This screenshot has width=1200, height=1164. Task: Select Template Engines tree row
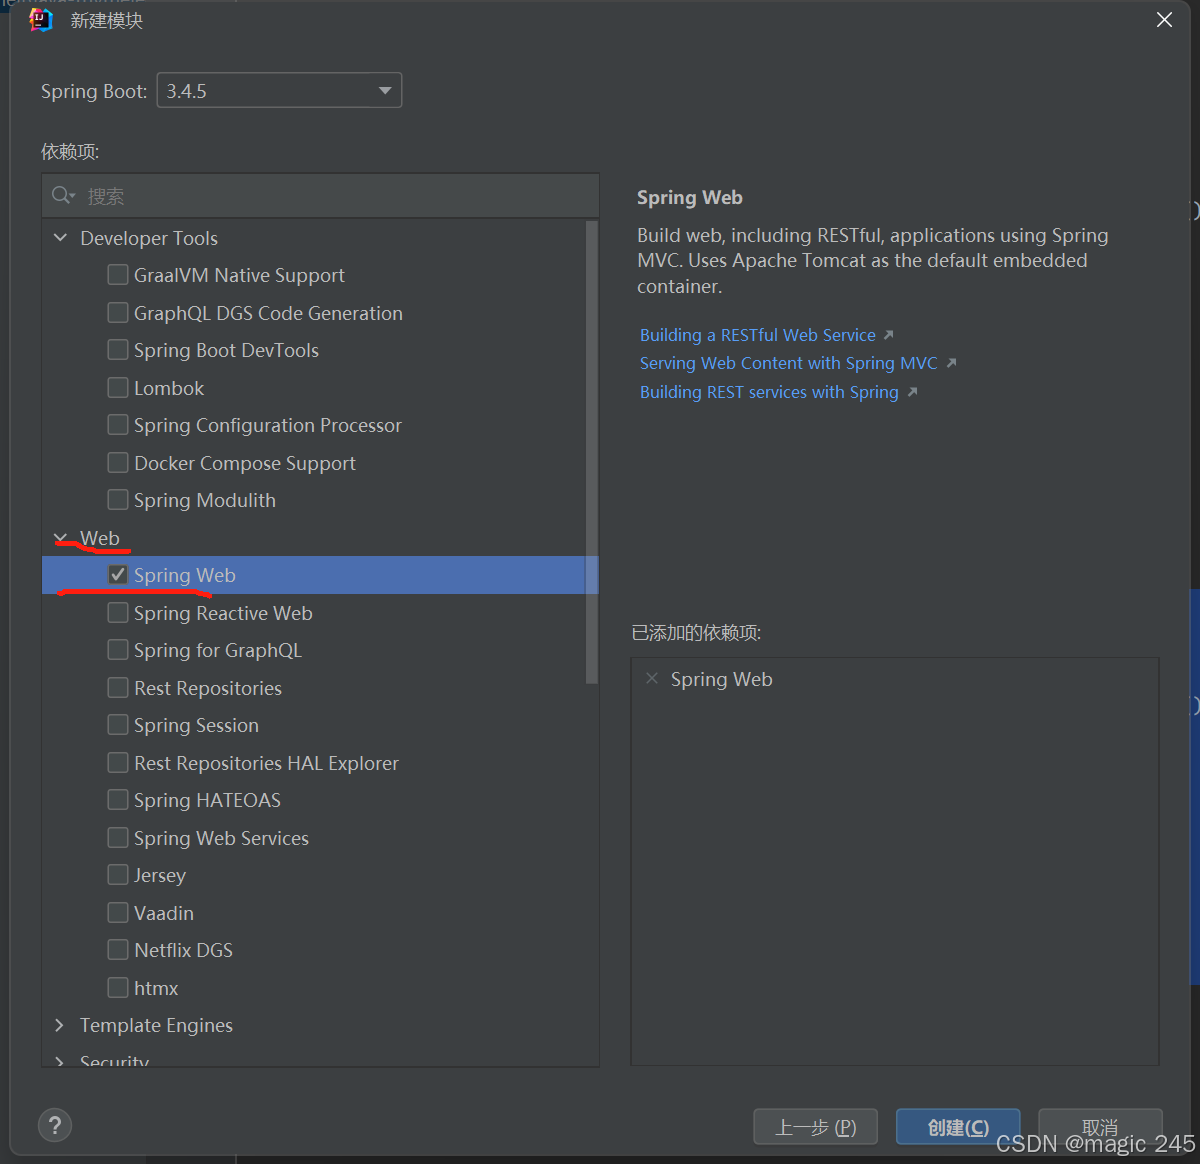pyautogui.click(x=320, y=1025)
